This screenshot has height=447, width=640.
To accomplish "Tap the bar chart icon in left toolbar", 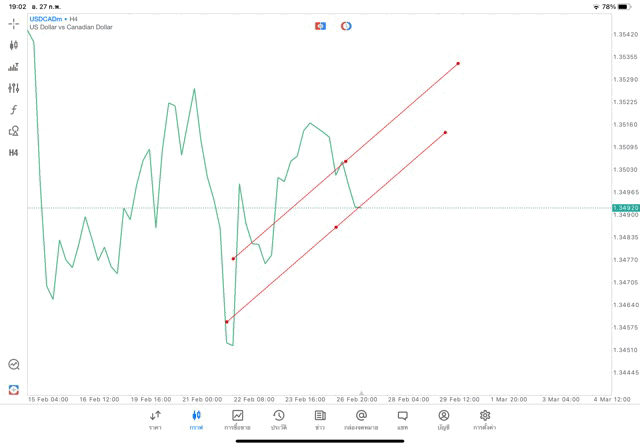I will coord(14,67).
